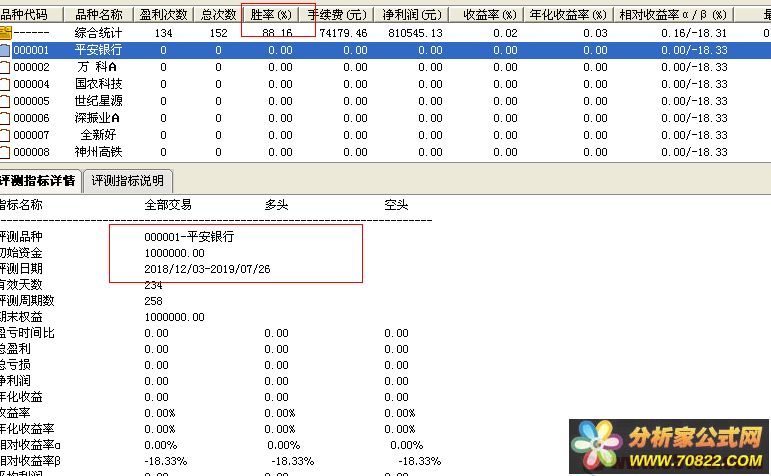771x476 pixels.
Task: Select the 深振业A row
Action: 386,118
